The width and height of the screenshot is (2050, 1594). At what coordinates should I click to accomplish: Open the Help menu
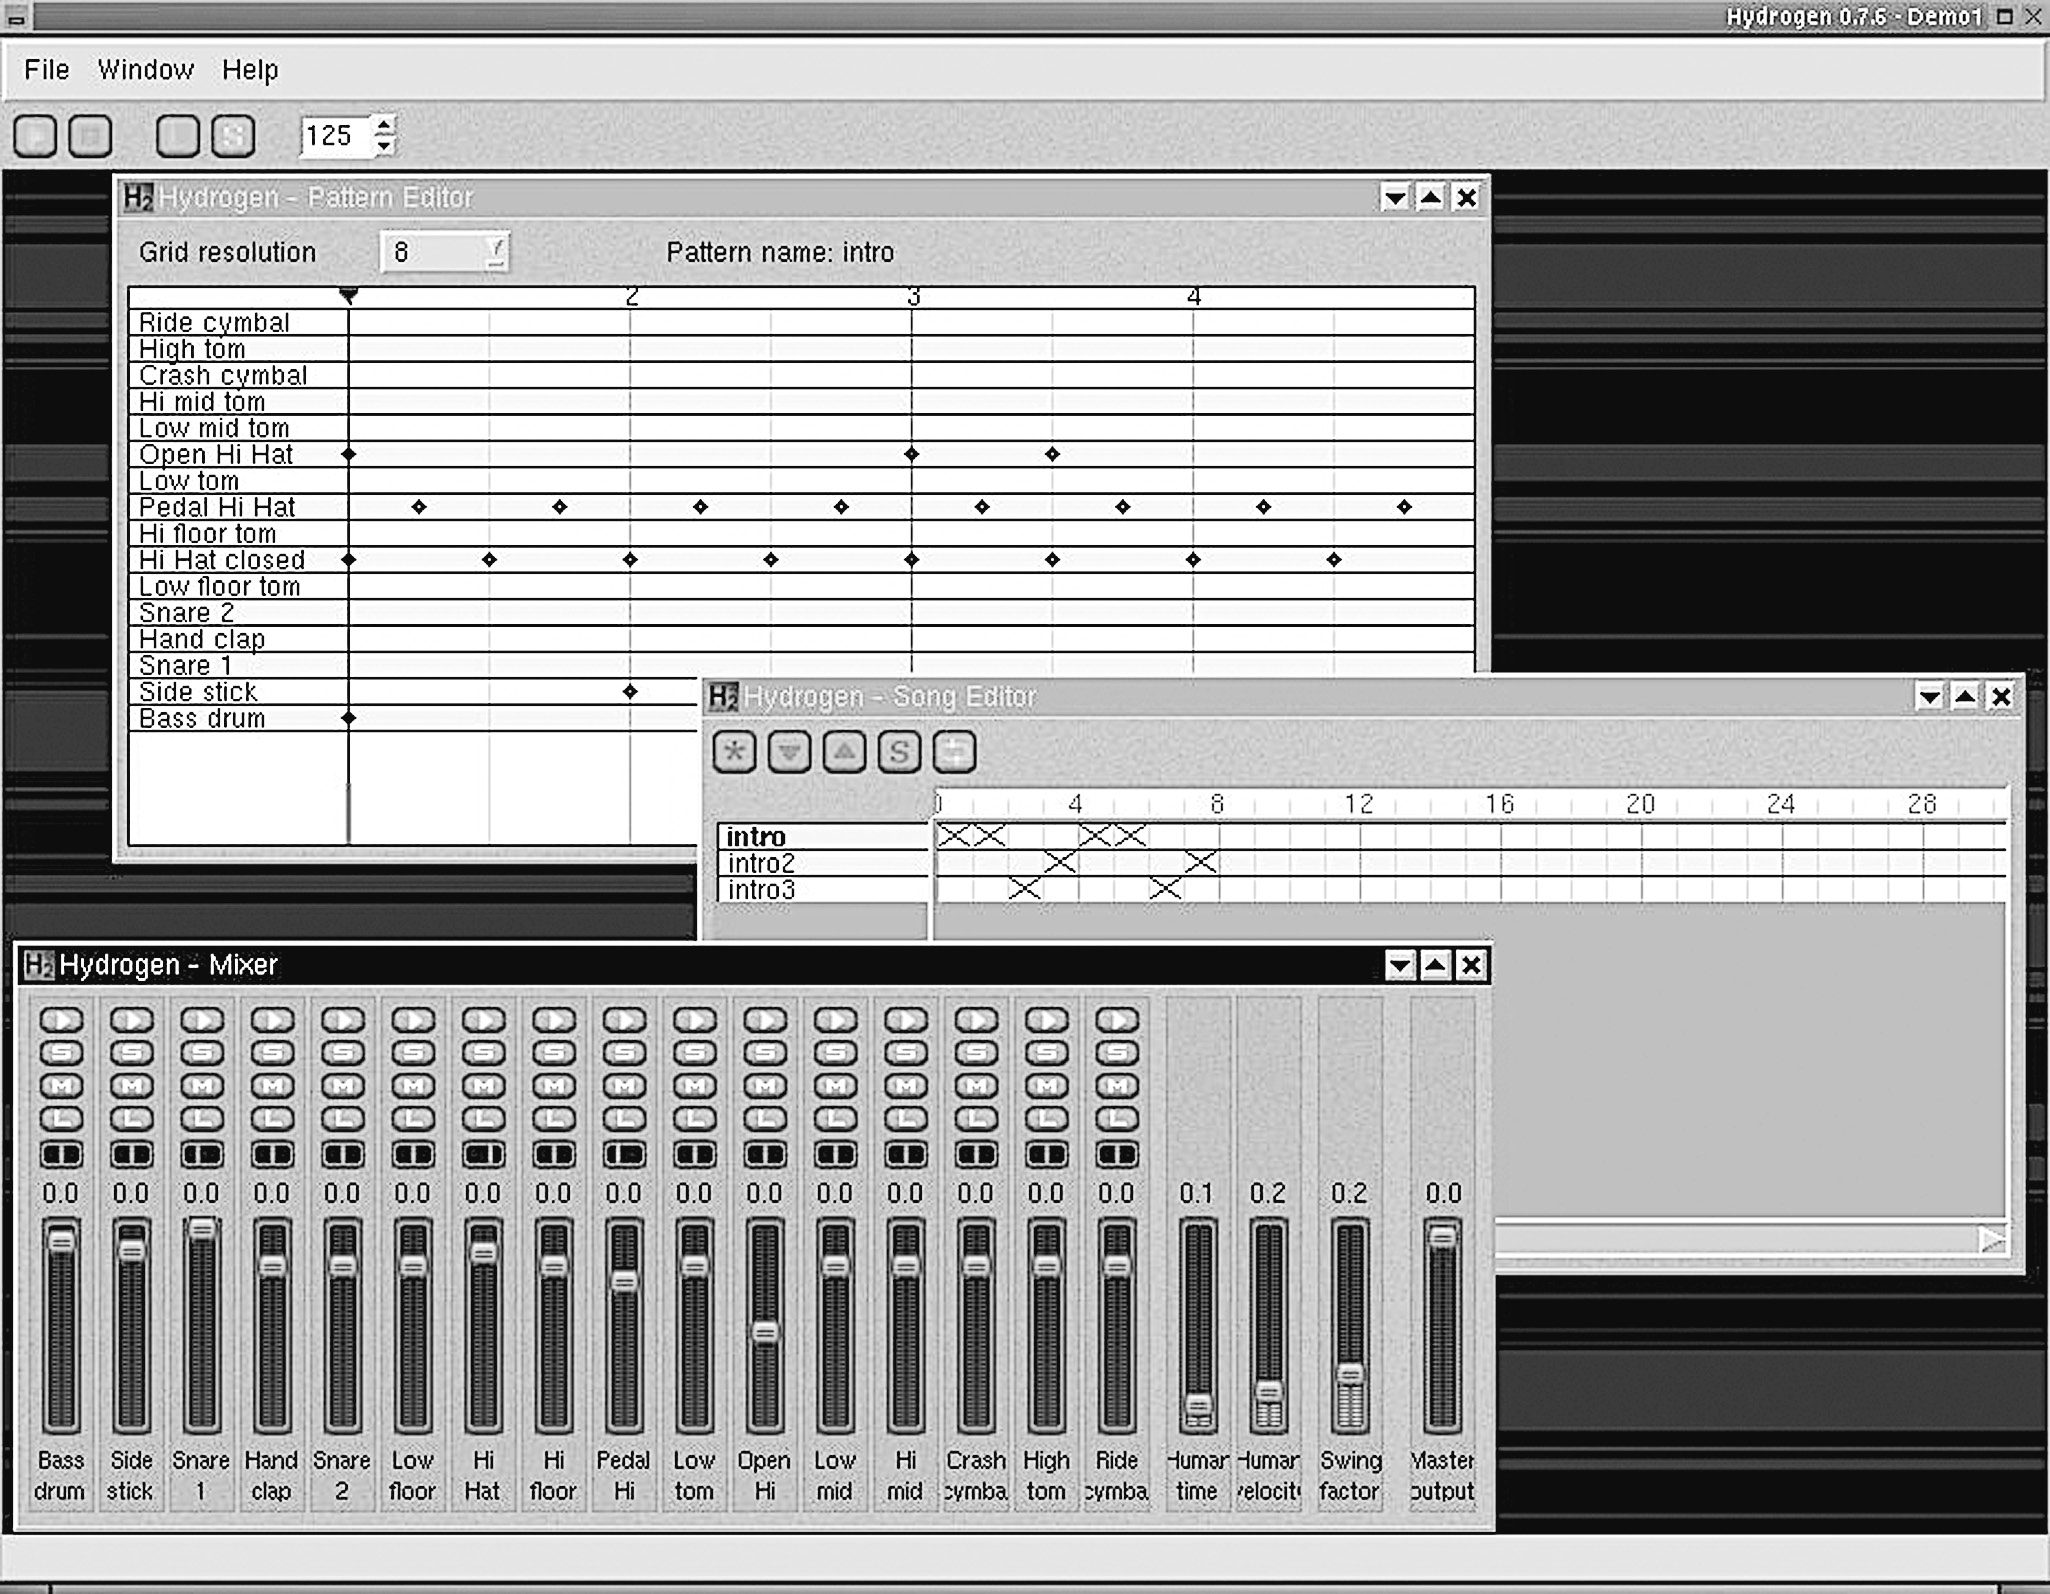tap(250, 70)
